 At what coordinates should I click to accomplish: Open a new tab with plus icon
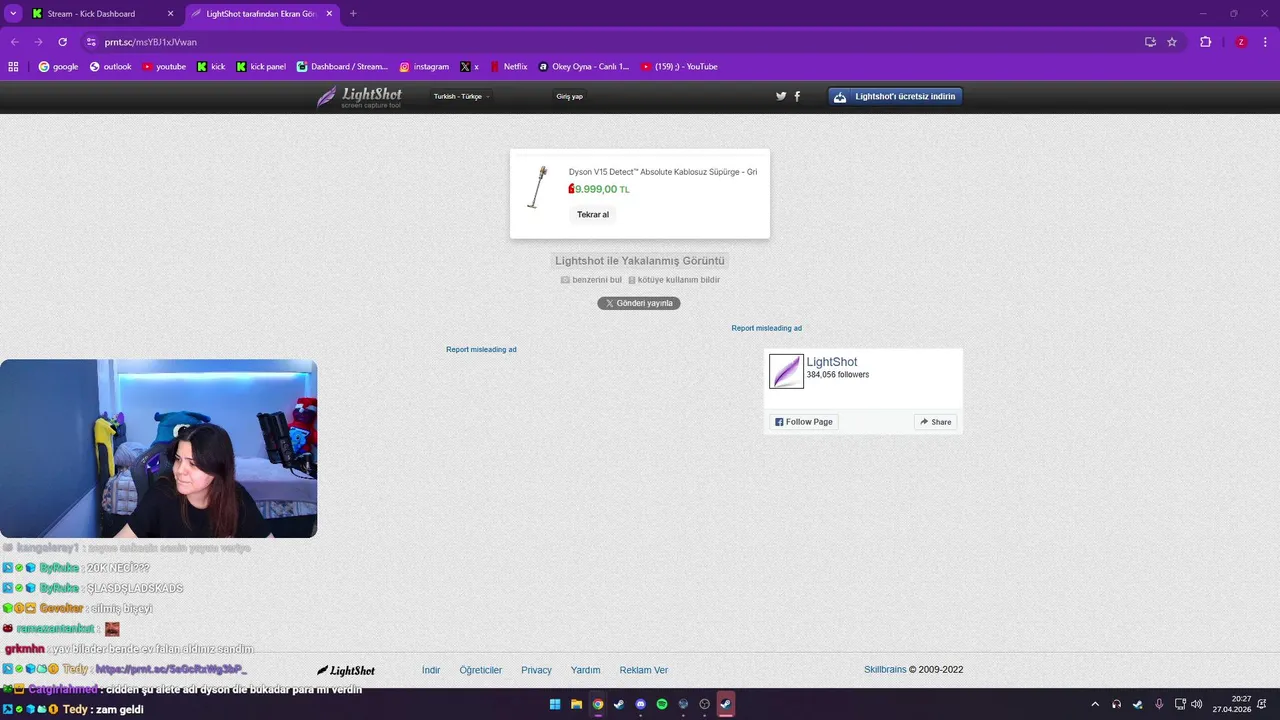point(353,14)
